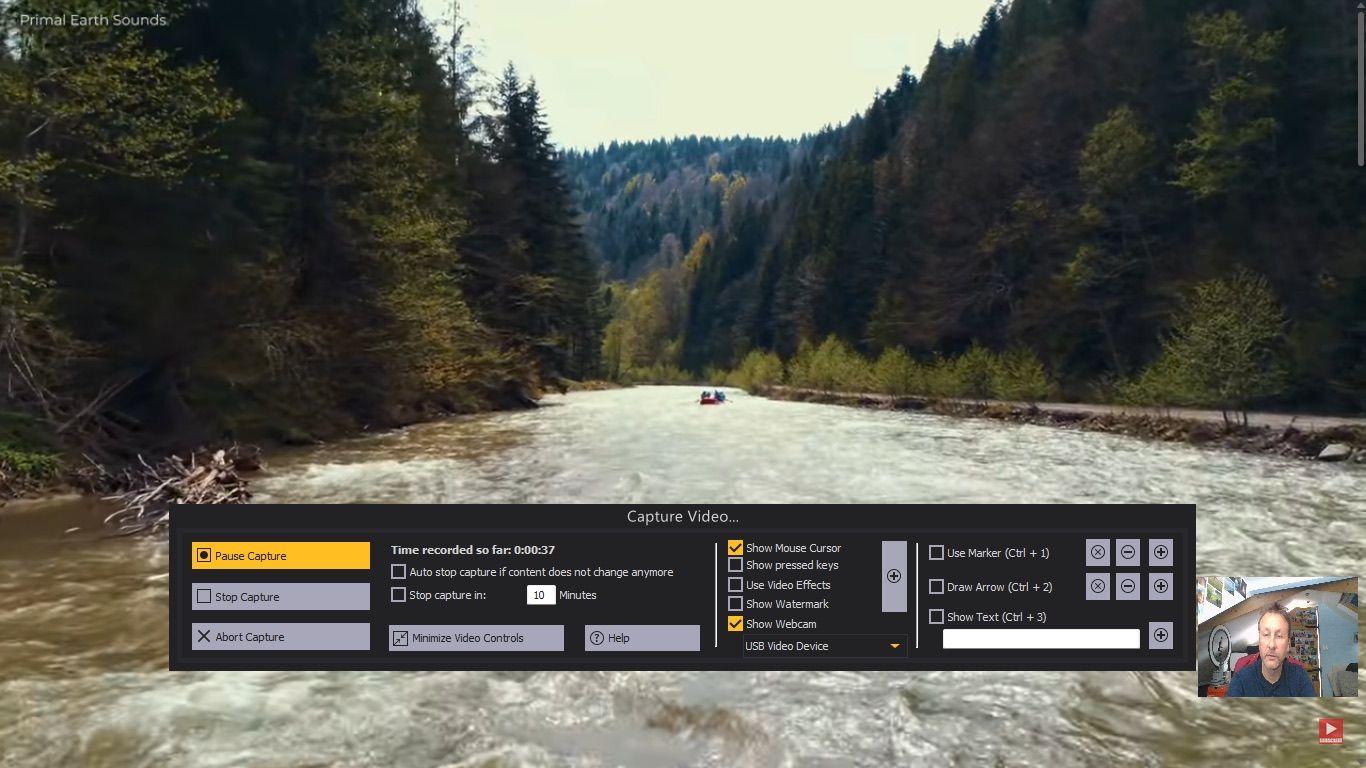1366x768 pixels.
Task: Click the Pause Capture button
Action: (x=280, y=554)
